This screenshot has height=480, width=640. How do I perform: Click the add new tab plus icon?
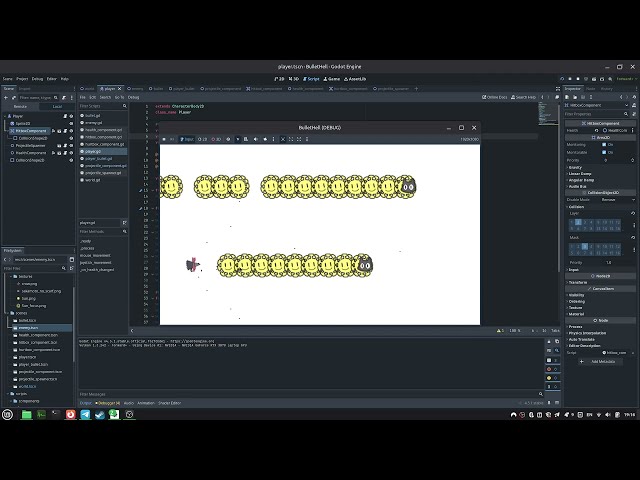tap(416, 89)
